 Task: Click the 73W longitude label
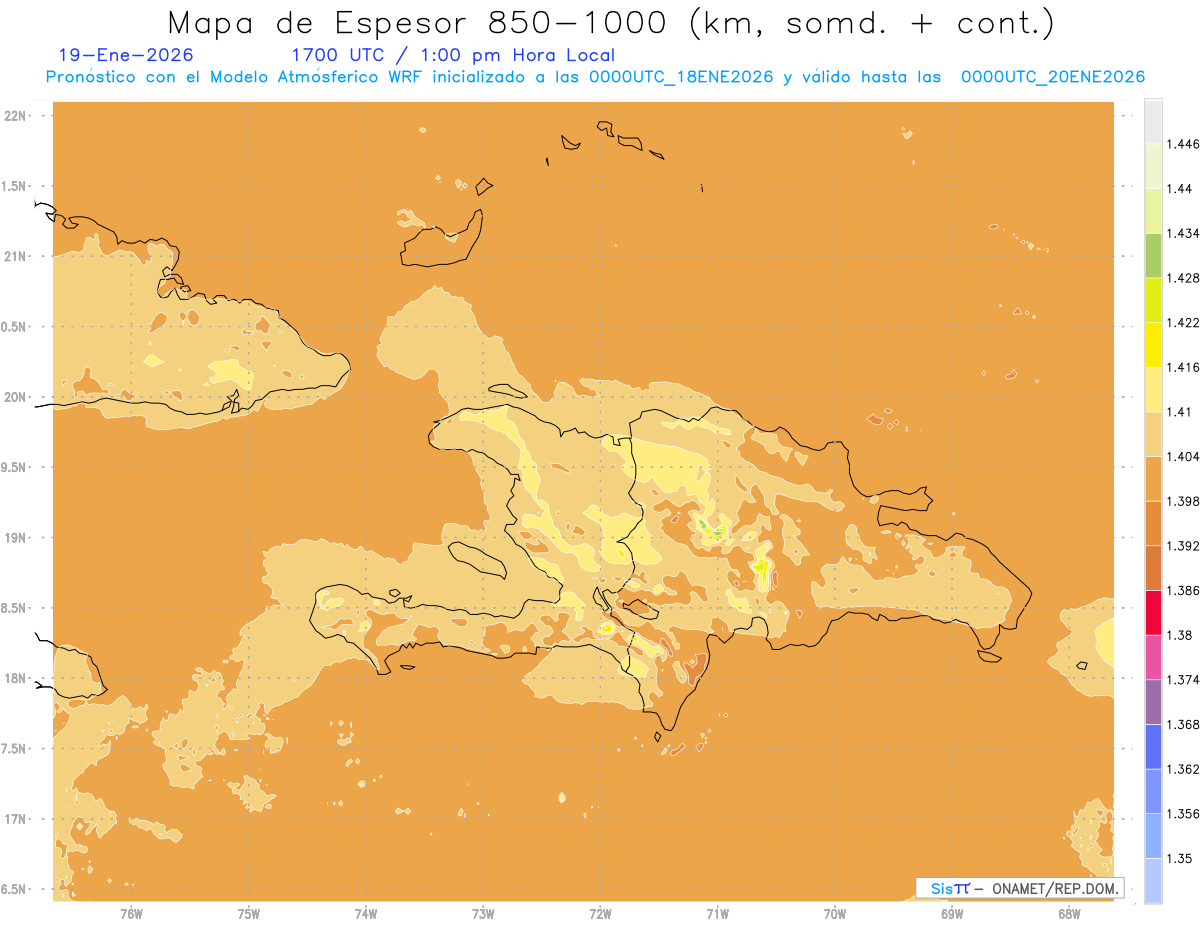click(x=483, y=915)
